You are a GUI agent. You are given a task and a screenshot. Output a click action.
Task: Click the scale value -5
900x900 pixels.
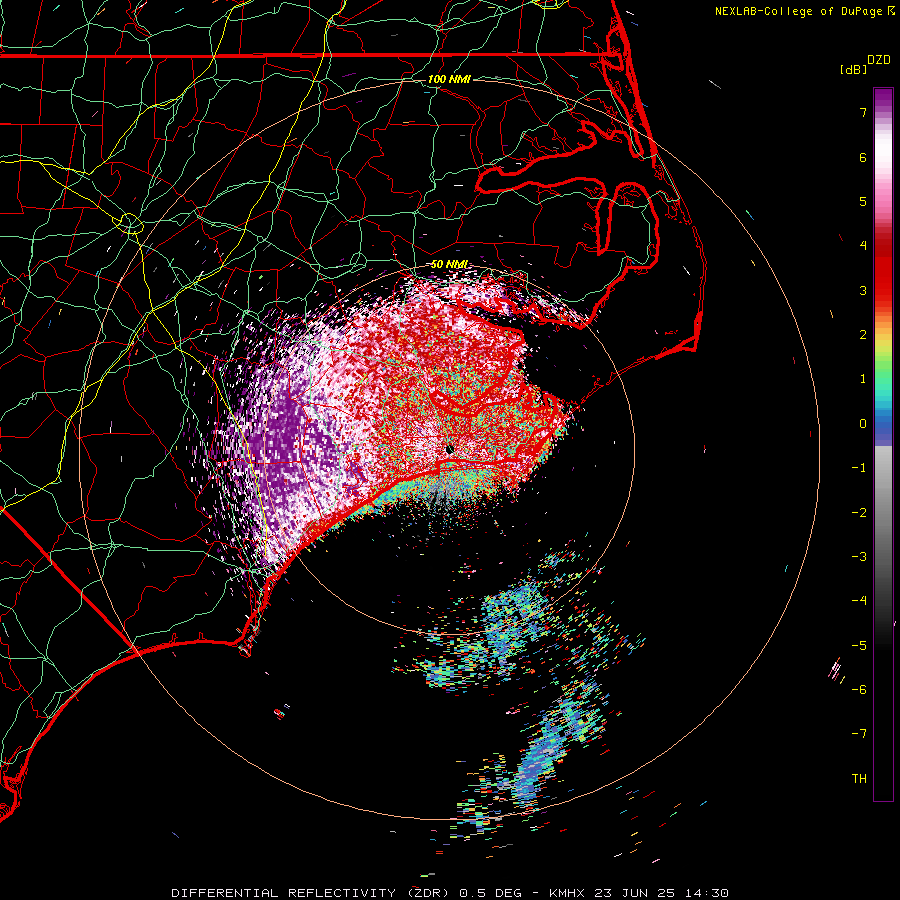859,646
